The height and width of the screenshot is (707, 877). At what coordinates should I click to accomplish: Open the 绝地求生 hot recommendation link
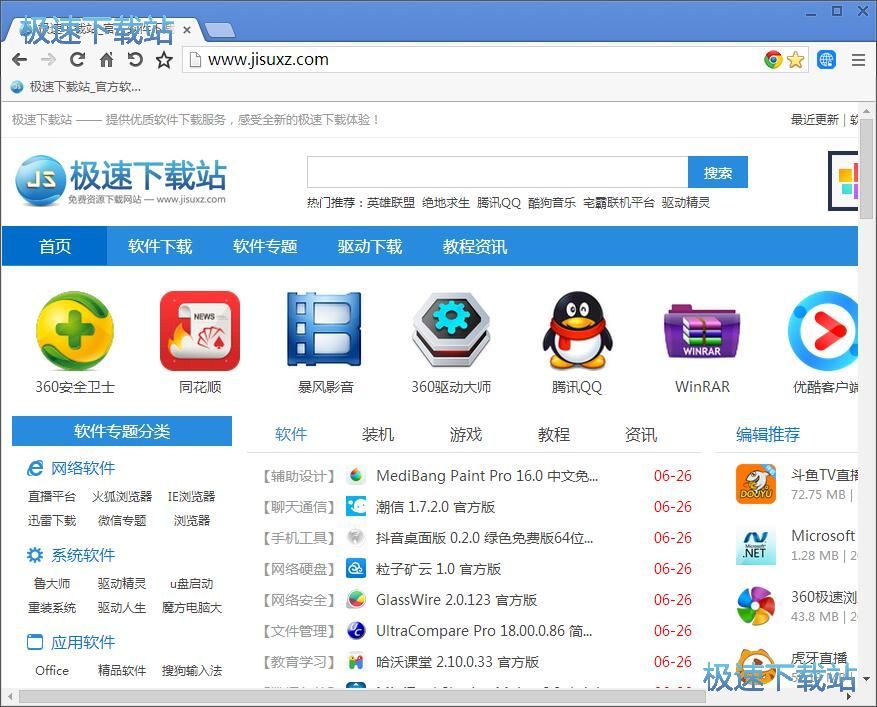[x=446, y=202]
